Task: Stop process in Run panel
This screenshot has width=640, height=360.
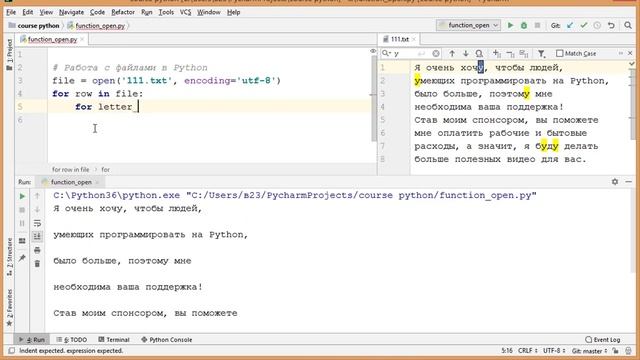Action: click(22, 210)
